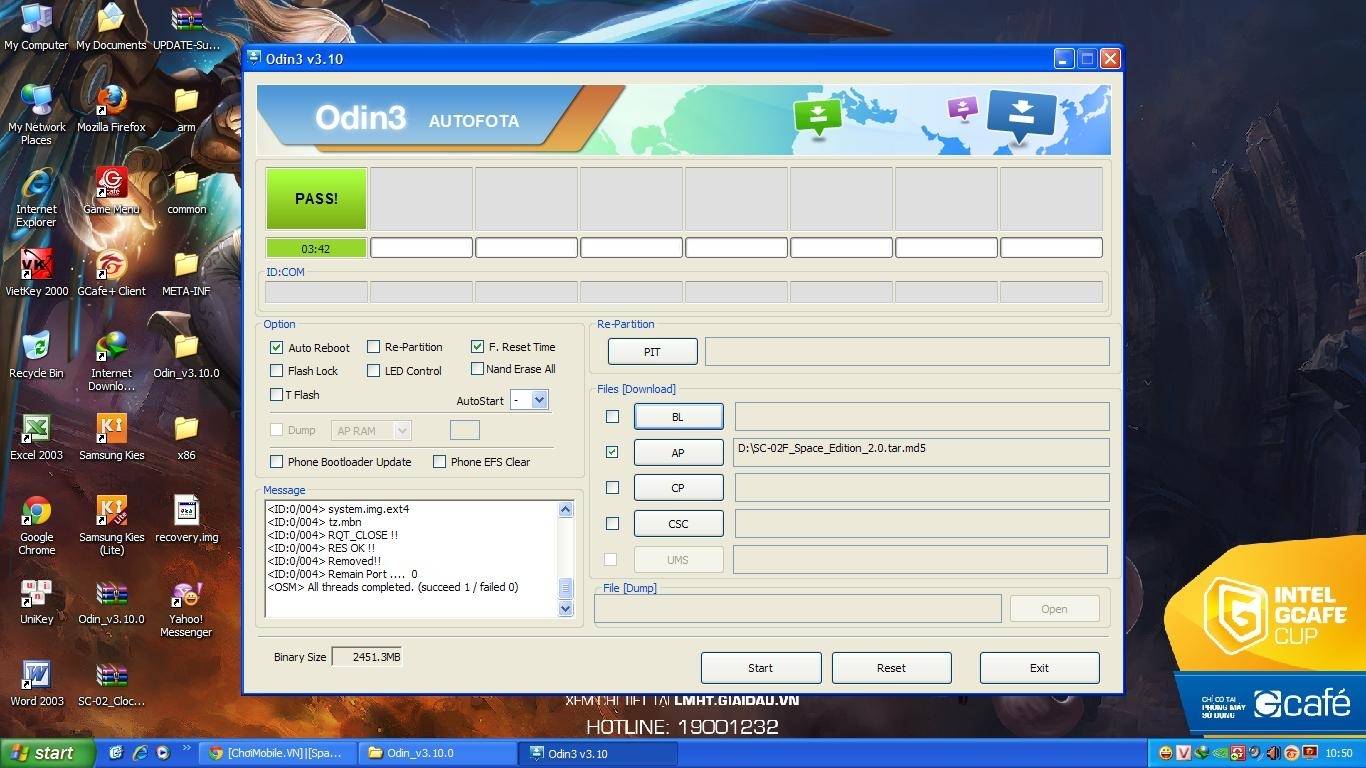1366x768 pixels.
Task: Open the Recycle Bin
Action: click(x=36, y=354)
